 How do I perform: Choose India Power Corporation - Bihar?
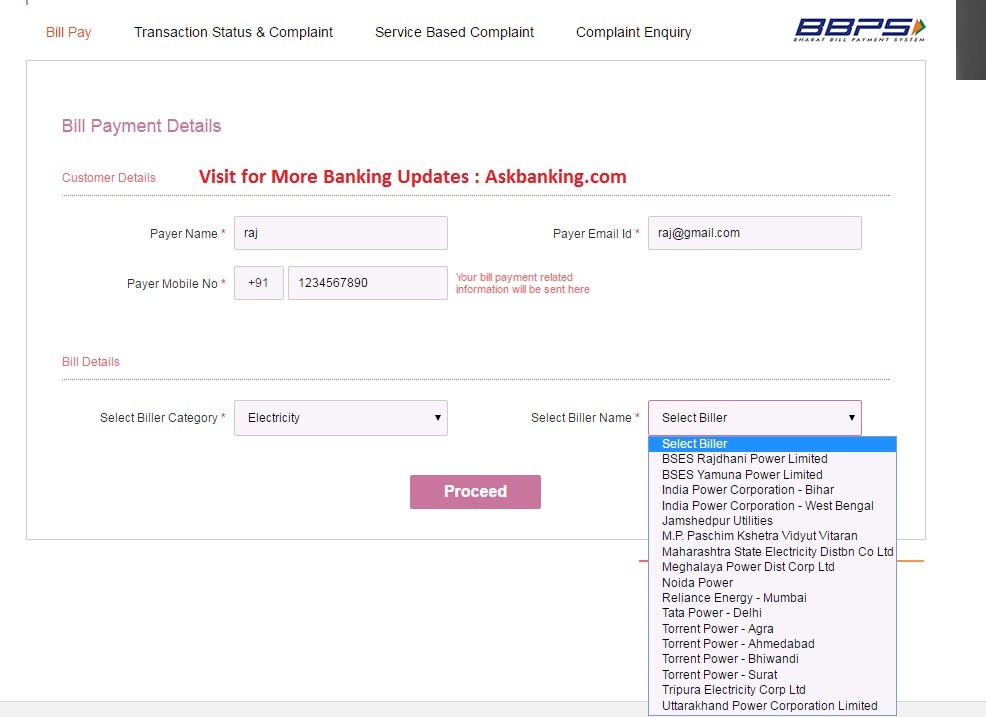pos(772,490)
